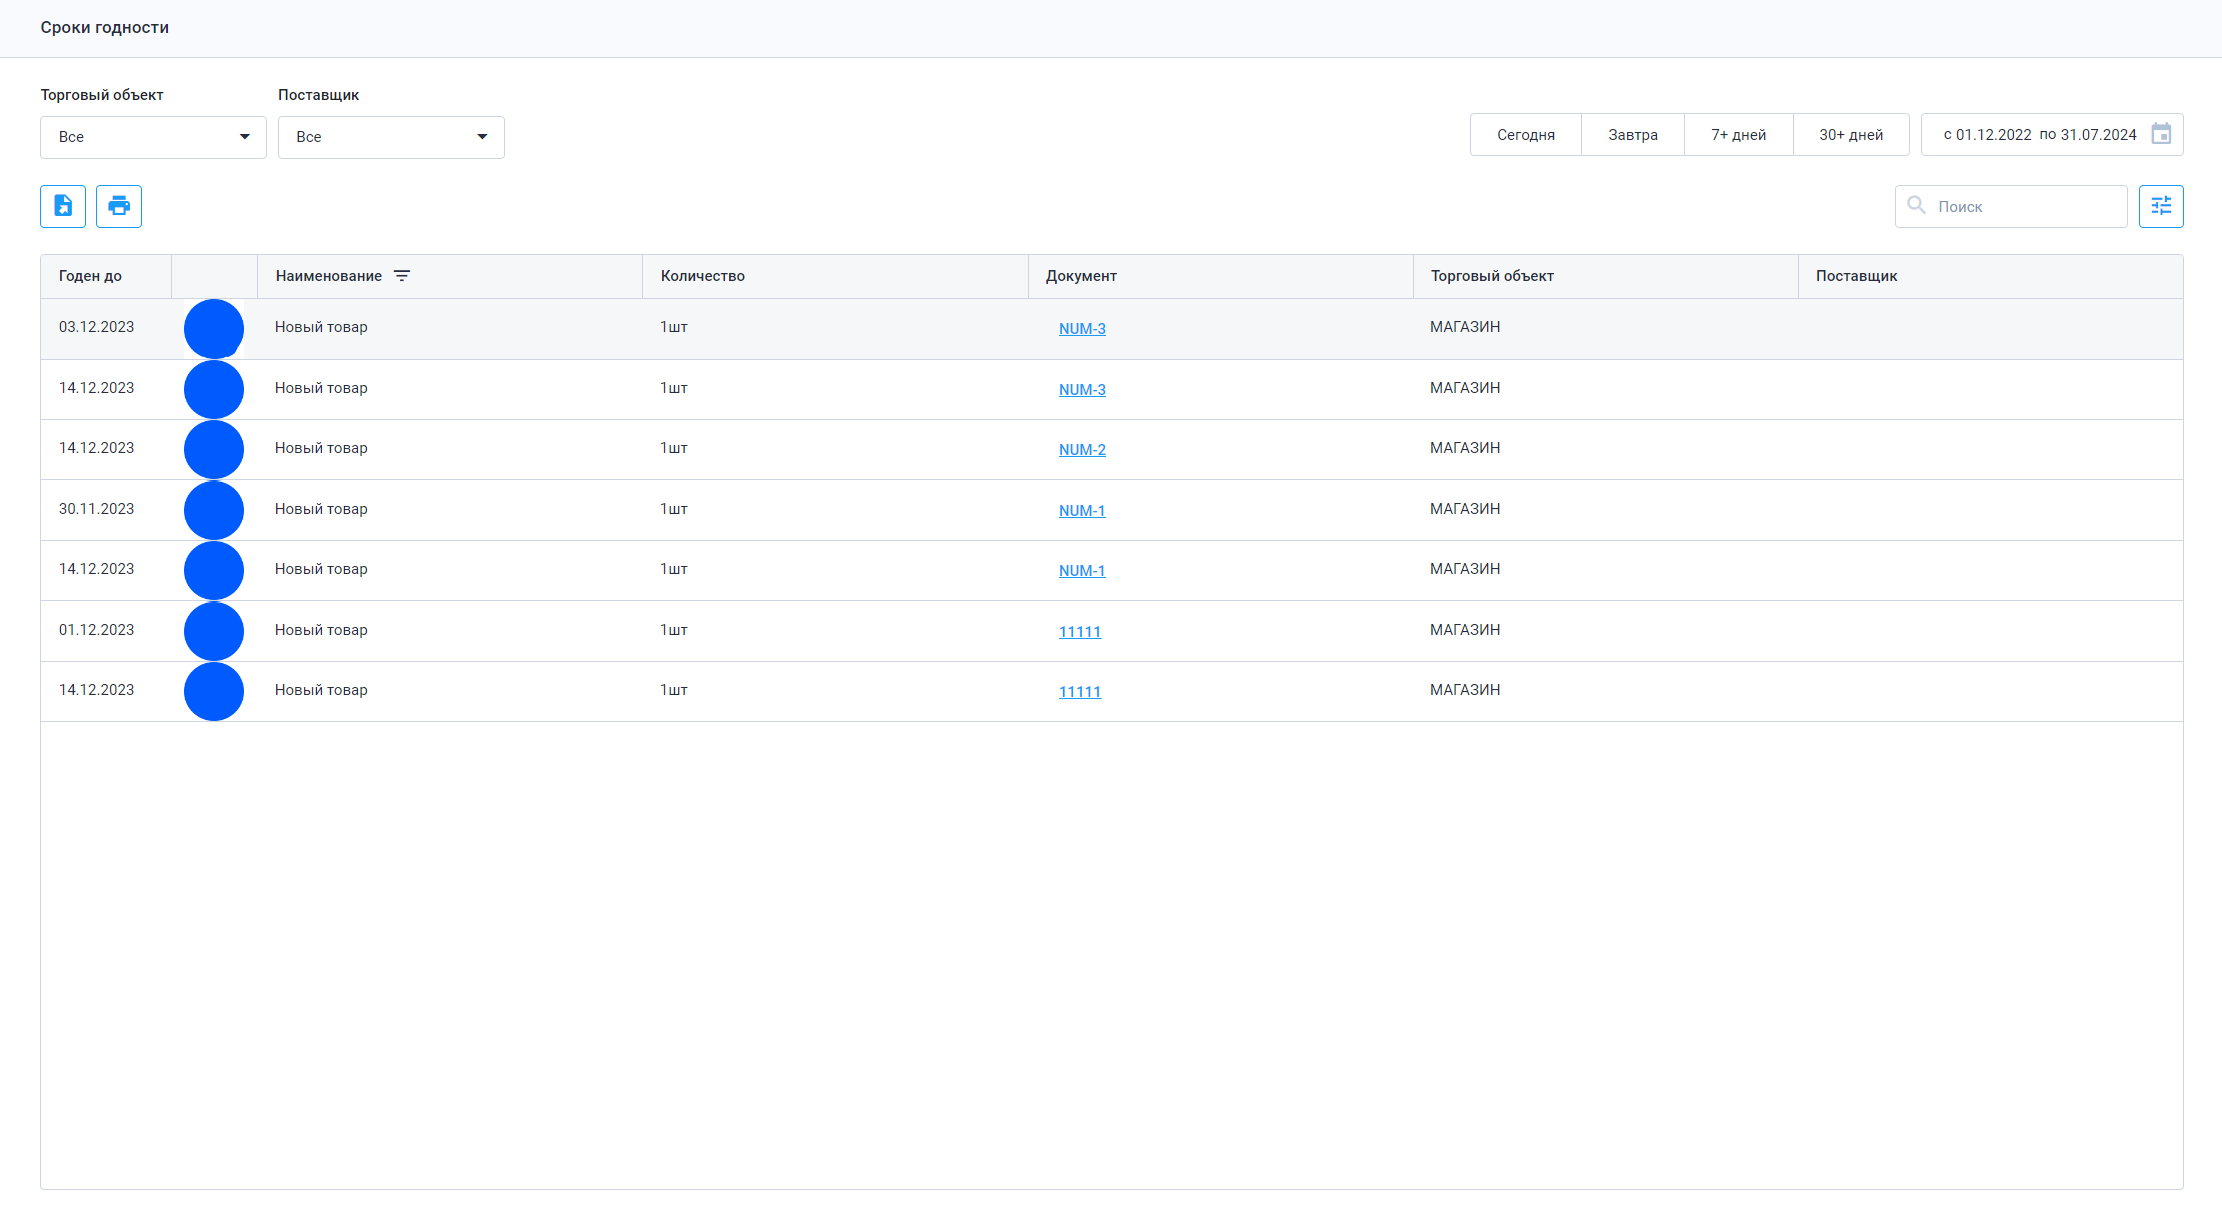Click the blue circle thumbnail of 30.11.2023 row
The height and width of the screenshot is (1216, 2222).
[214, 510]
